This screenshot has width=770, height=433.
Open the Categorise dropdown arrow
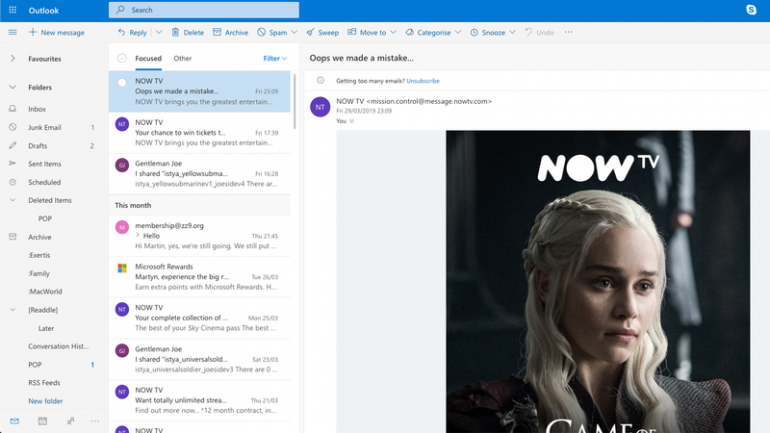pyautogui.click(x=458, y=32)
